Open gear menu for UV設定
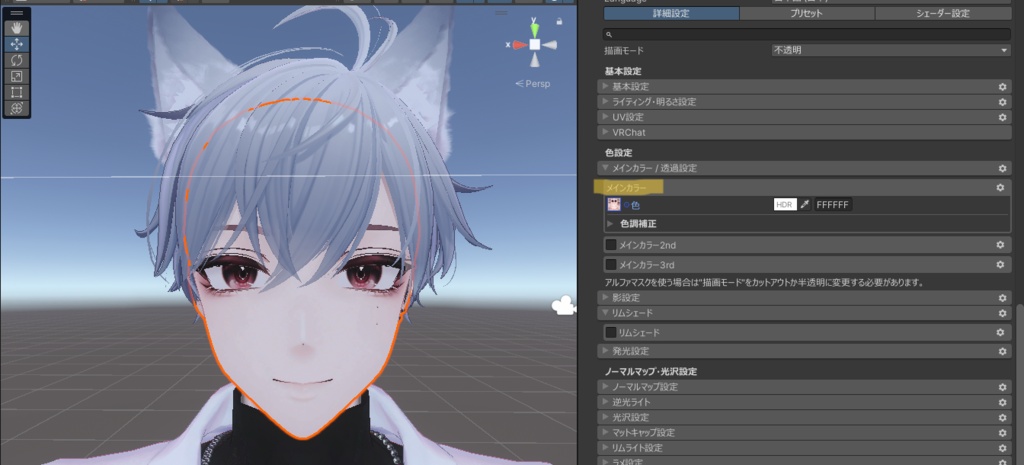 point(1002,118)
